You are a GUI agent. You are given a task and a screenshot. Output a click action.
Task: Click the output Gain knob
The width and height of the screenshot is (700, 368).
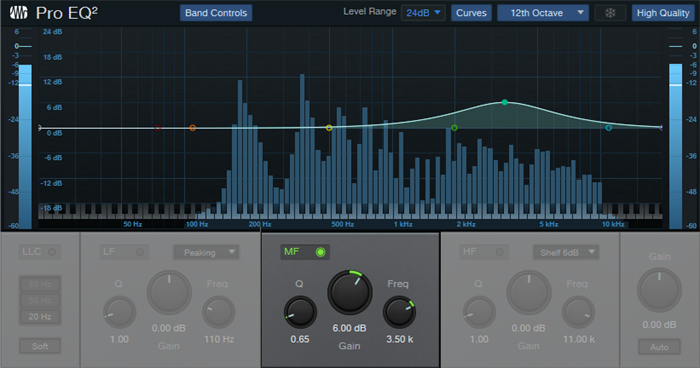[659, 290]
